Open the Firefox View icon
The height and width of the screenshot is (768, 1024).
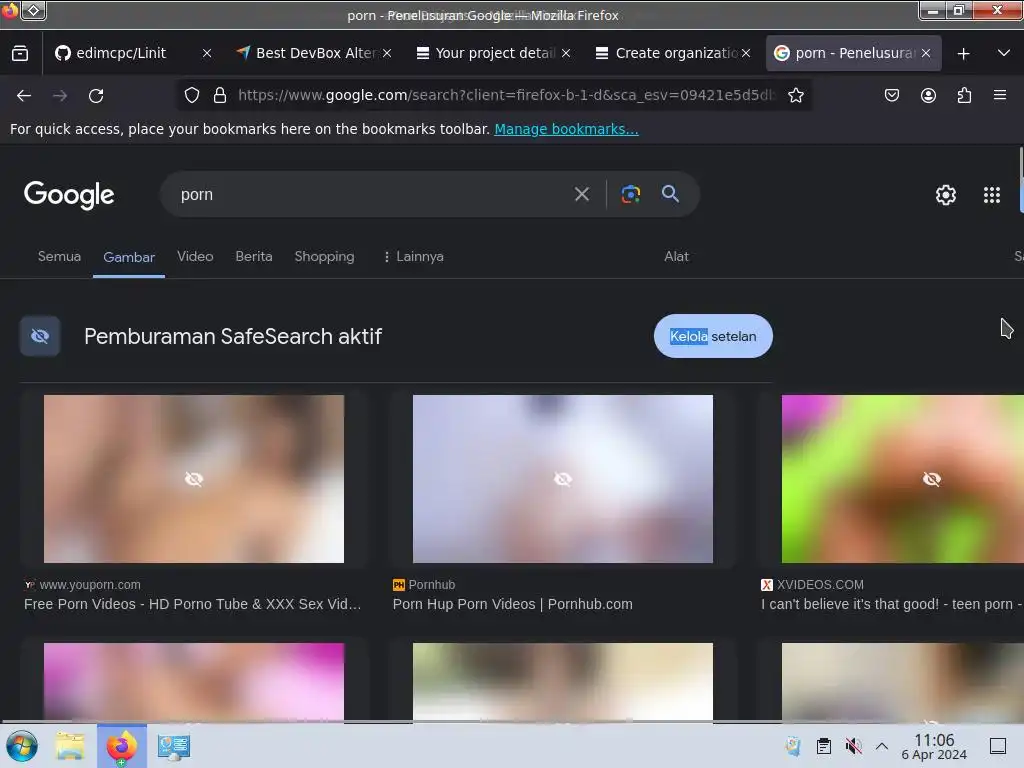click(x=20, y=54)
